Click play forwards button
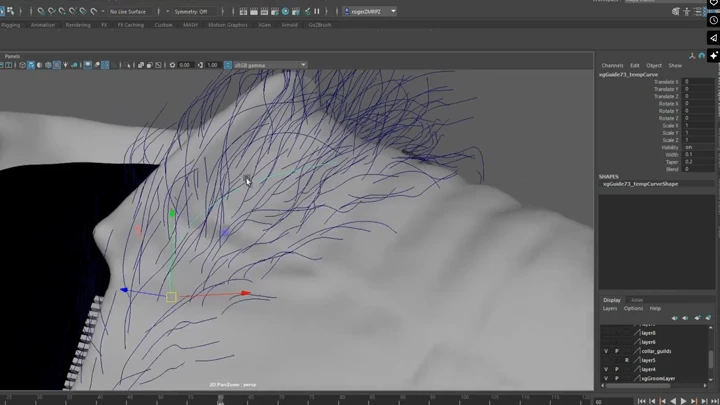 pos(684,401)
